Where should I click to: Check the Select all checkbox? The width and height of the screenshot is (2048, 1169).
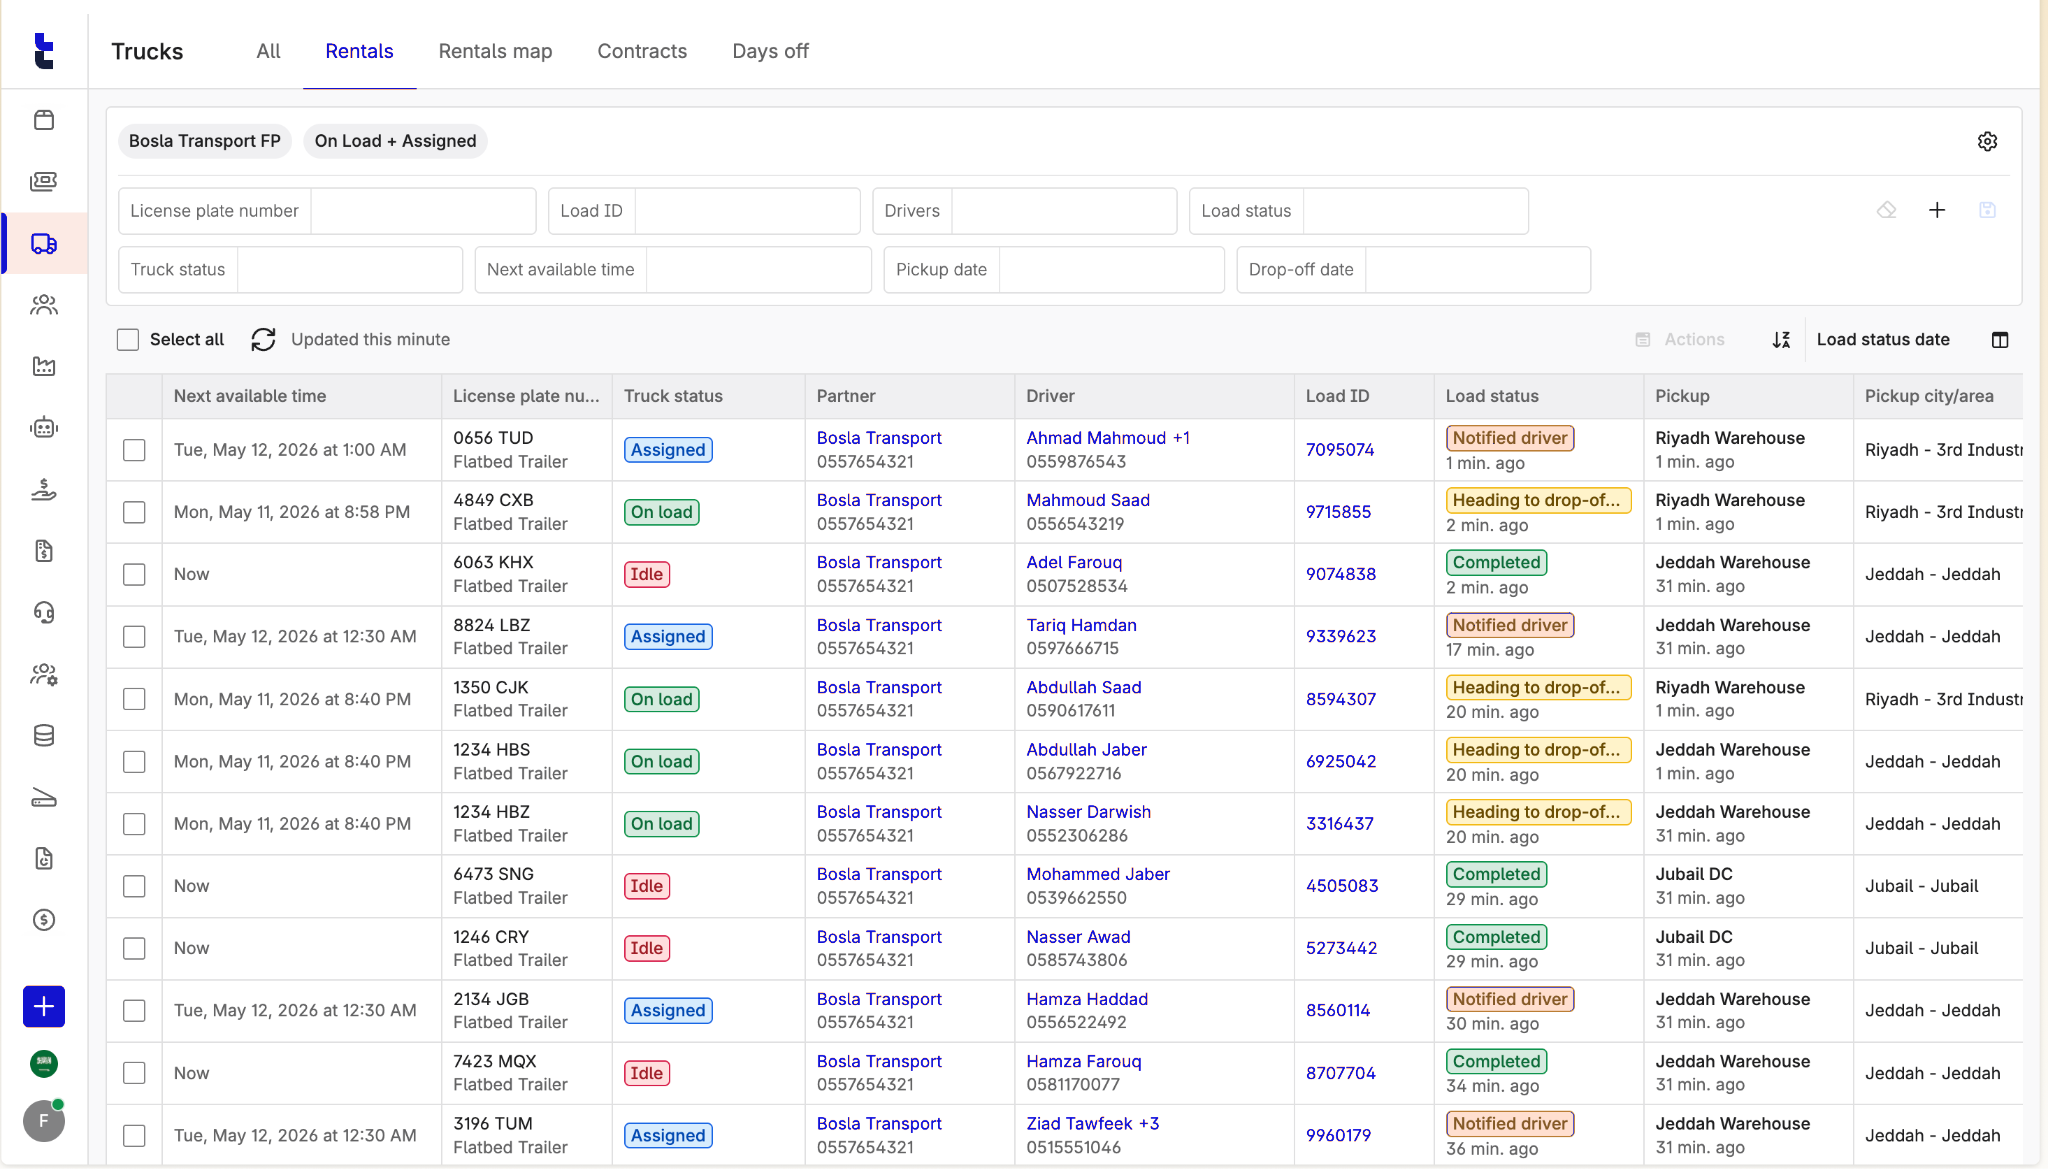128,340
